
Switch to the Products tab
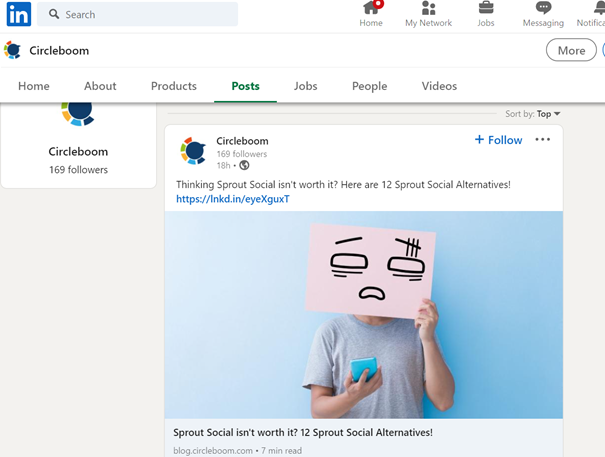click(x=174, y=86)
